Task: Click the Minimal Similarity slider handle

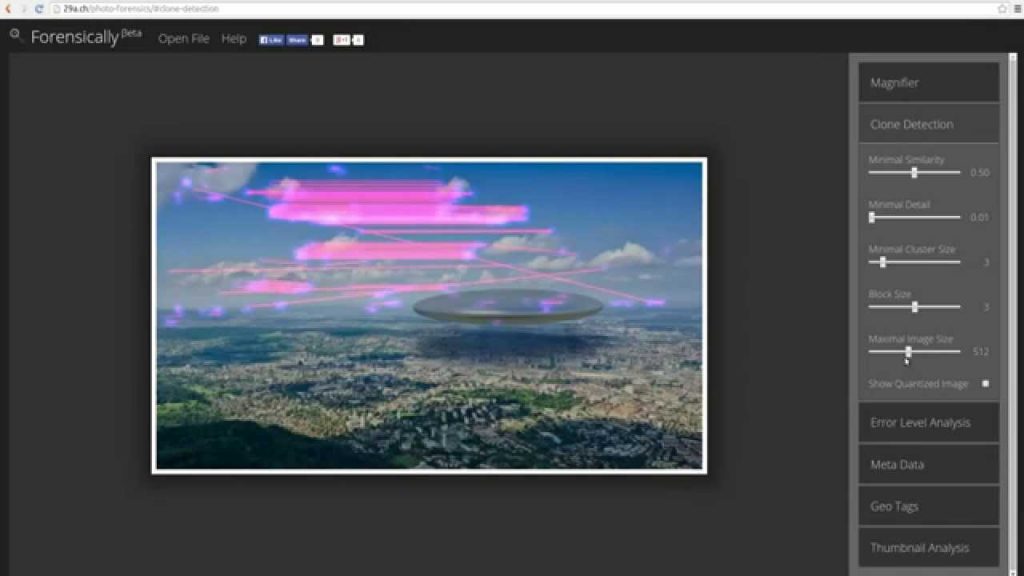Action: tap(914, 173)
